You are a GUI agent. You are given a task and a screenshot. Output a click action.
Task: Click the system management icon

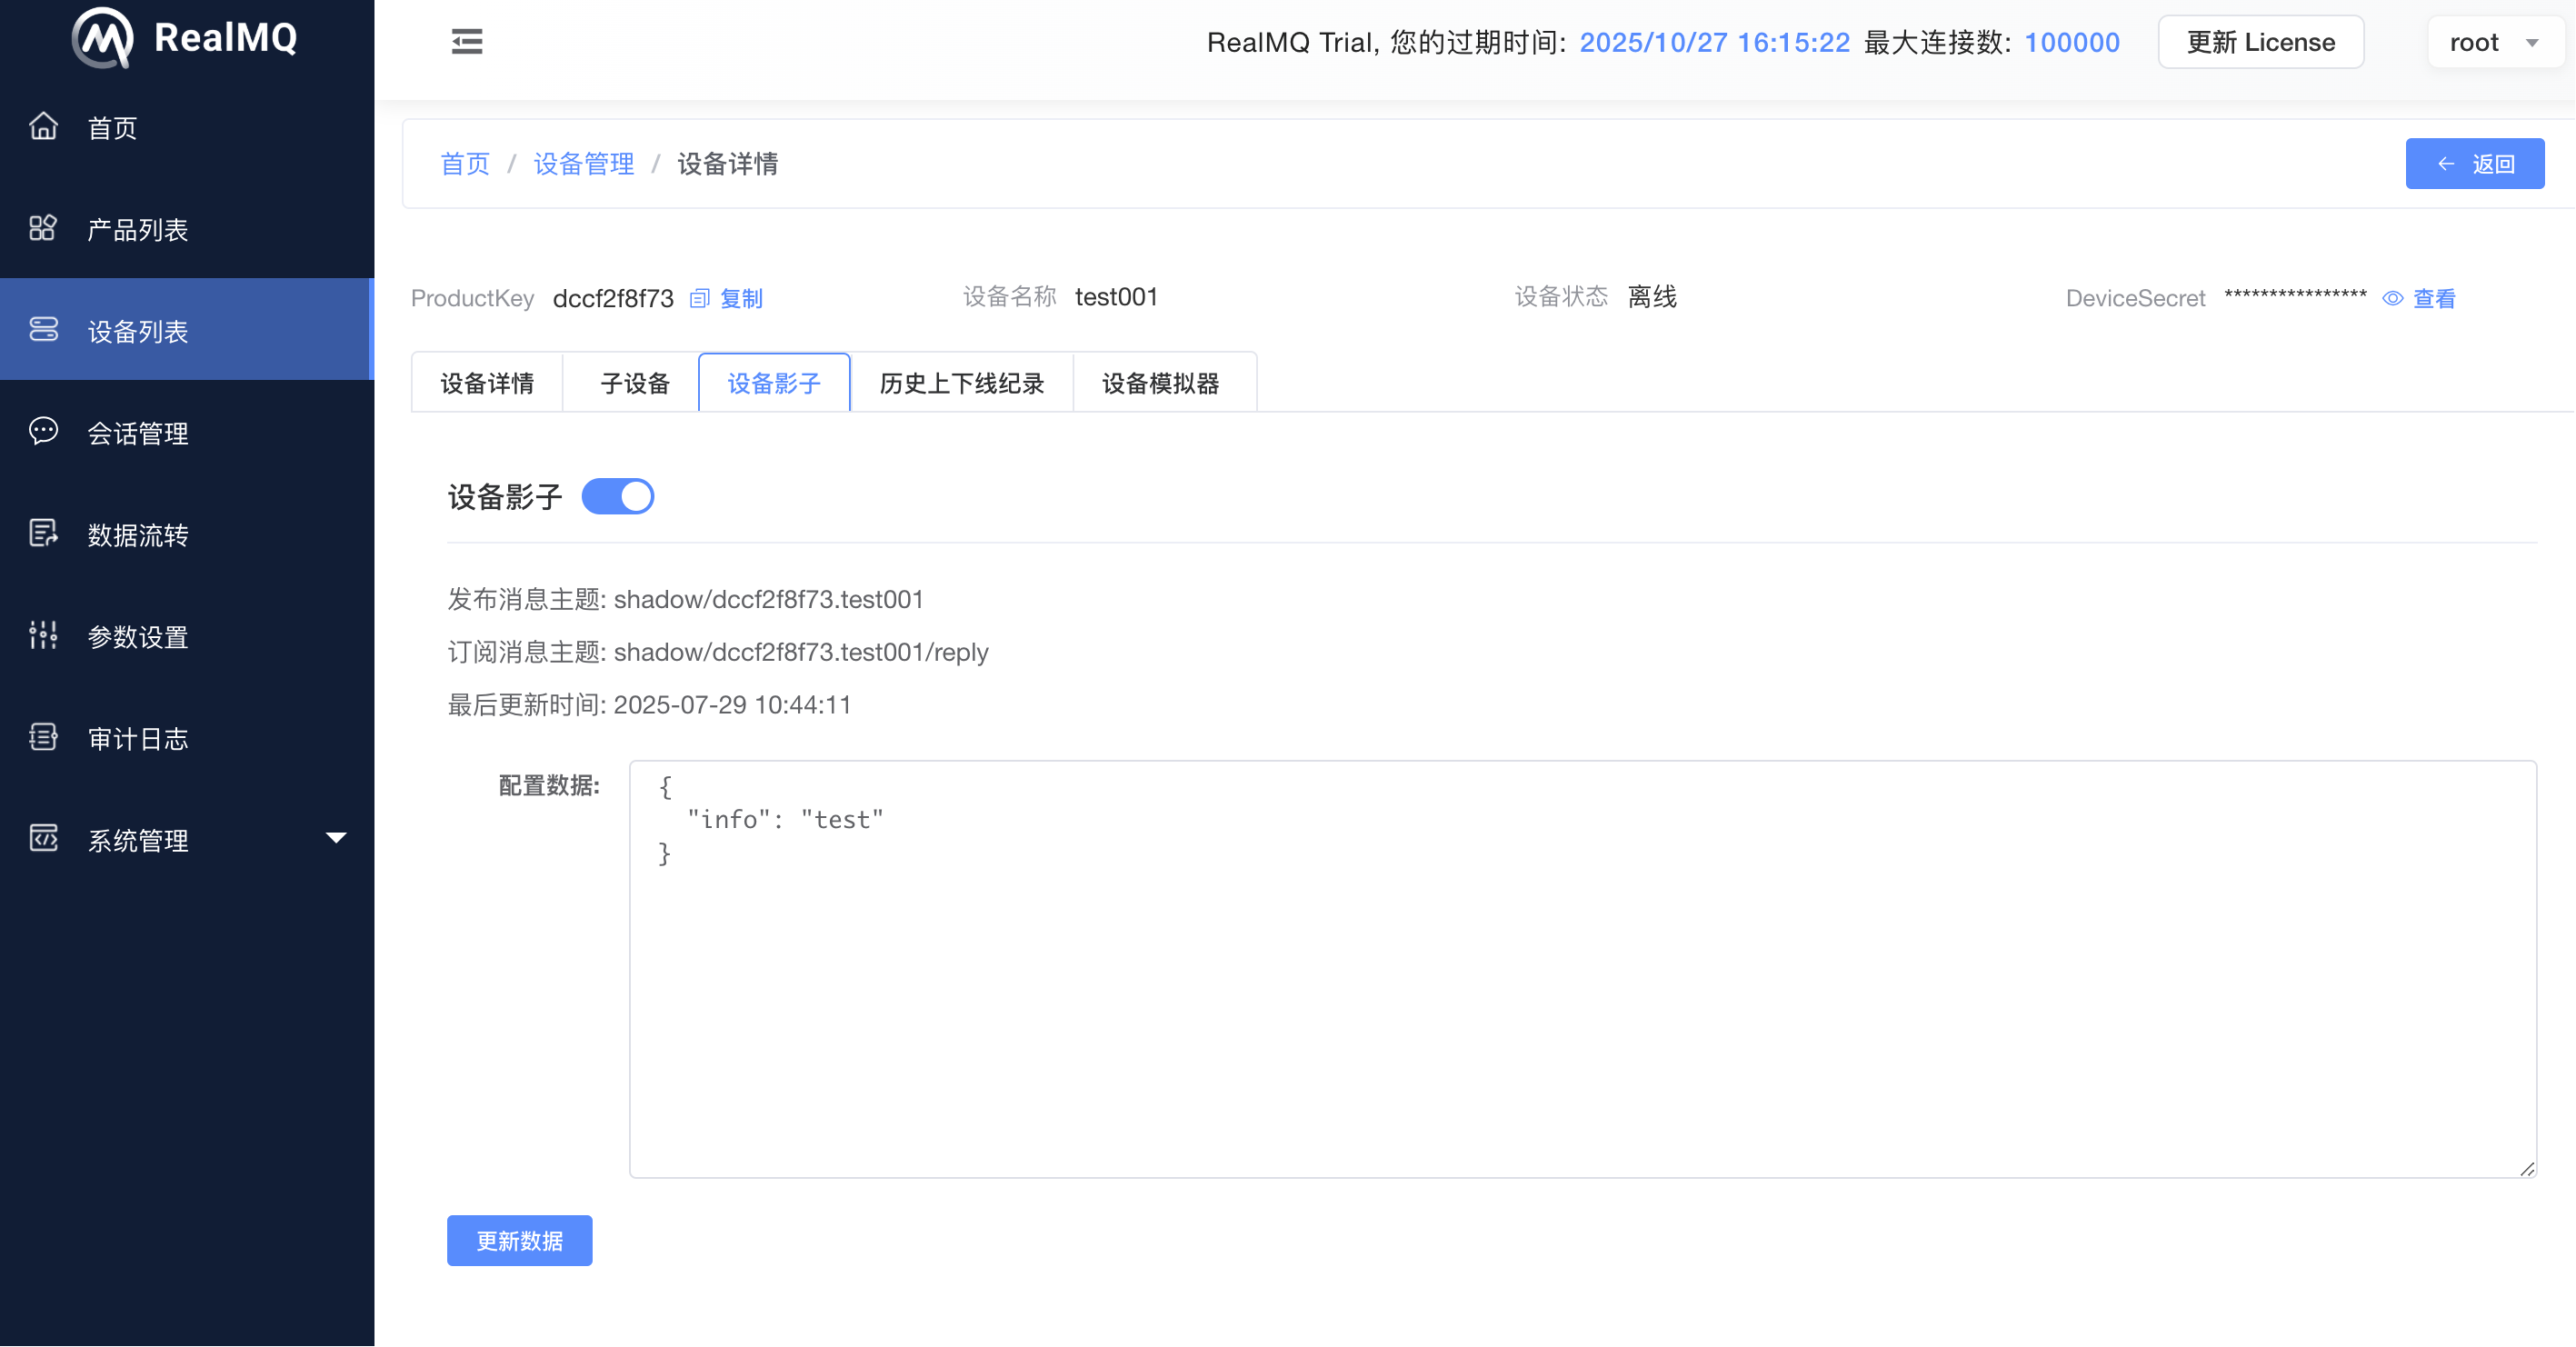coord(43,839)
